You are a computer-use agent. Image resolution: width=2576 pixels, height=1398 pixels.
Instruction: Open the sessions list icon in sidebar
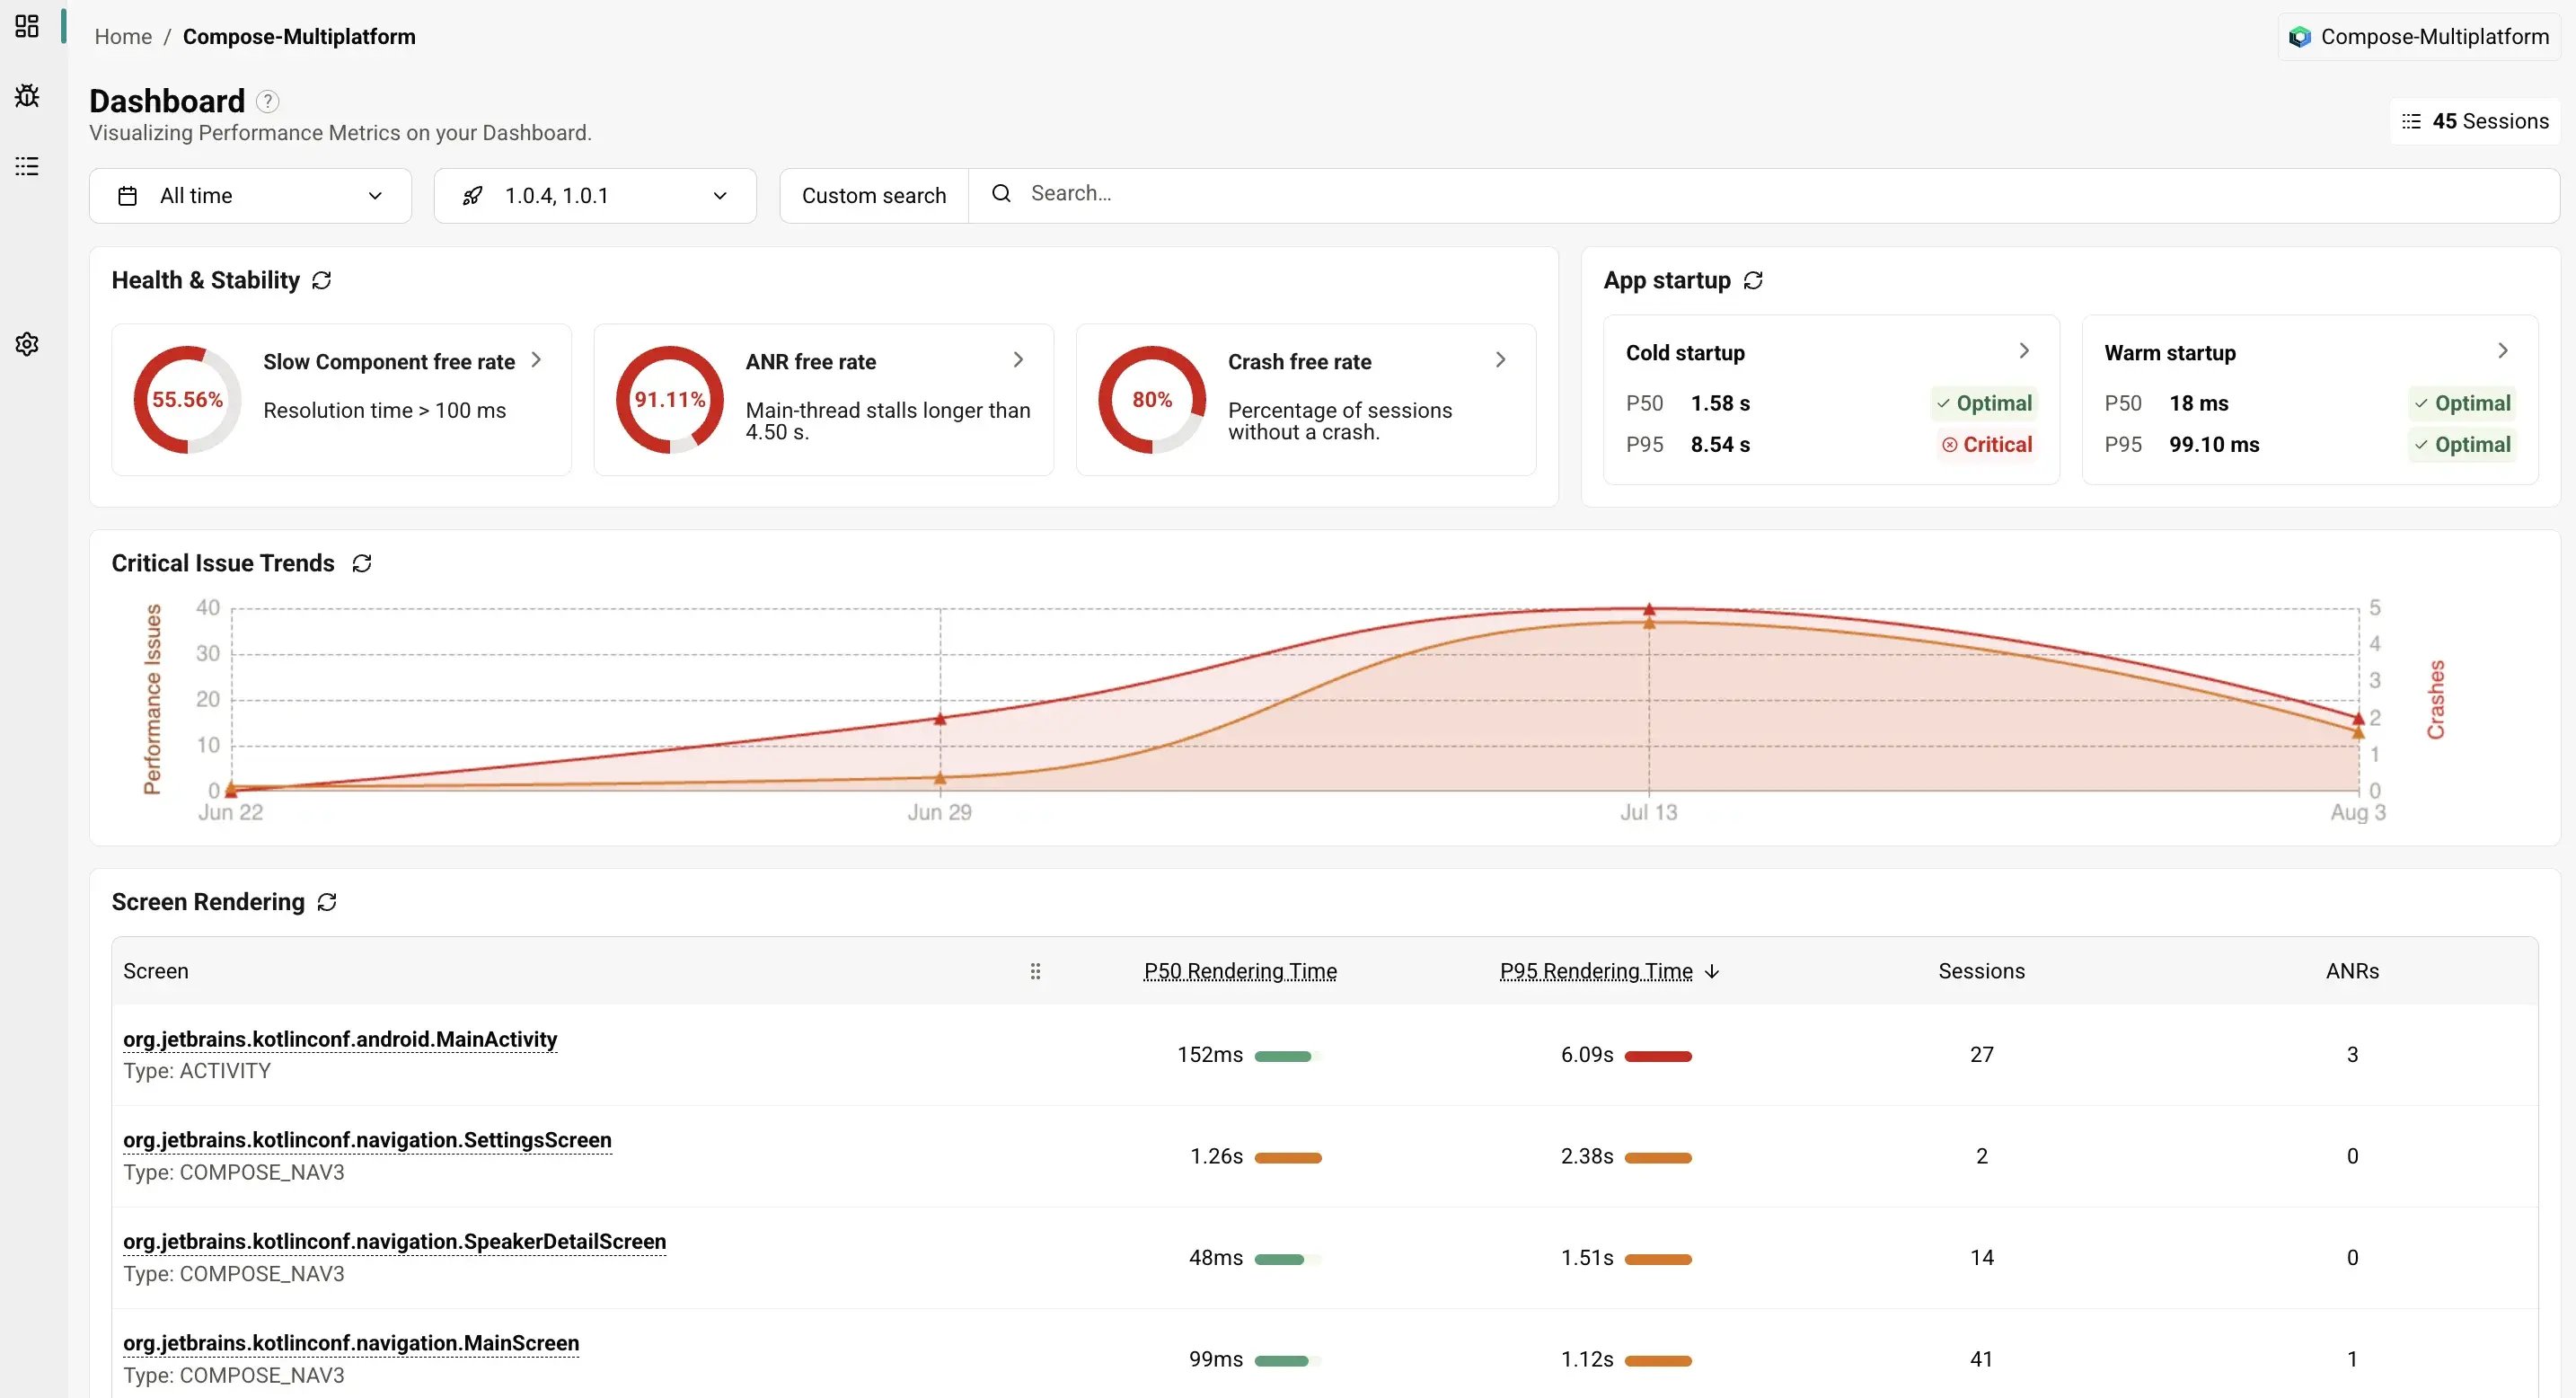(27, 166)
